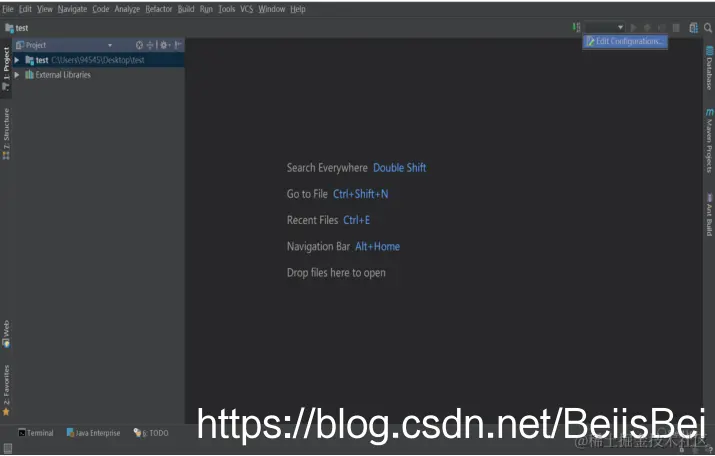
Task: Click the Project panel title icon
Action: tap(20, 45)
